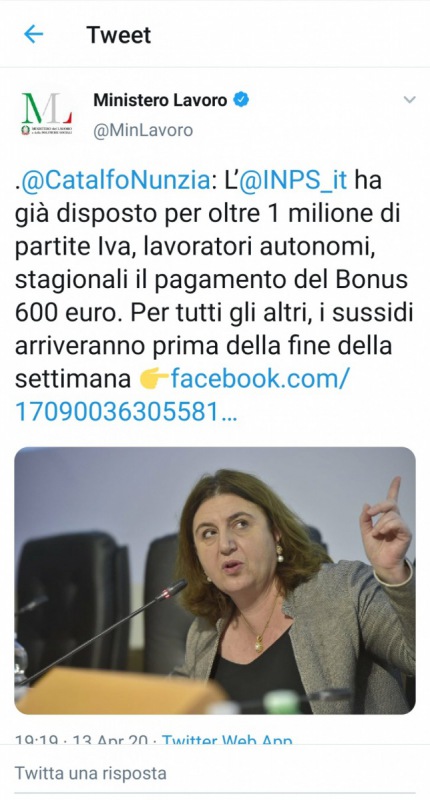Image resolution: width=430 pixels, height=800 pixels.
Task: Click the 'Tweet' header title
Action: tap(119, 35)
